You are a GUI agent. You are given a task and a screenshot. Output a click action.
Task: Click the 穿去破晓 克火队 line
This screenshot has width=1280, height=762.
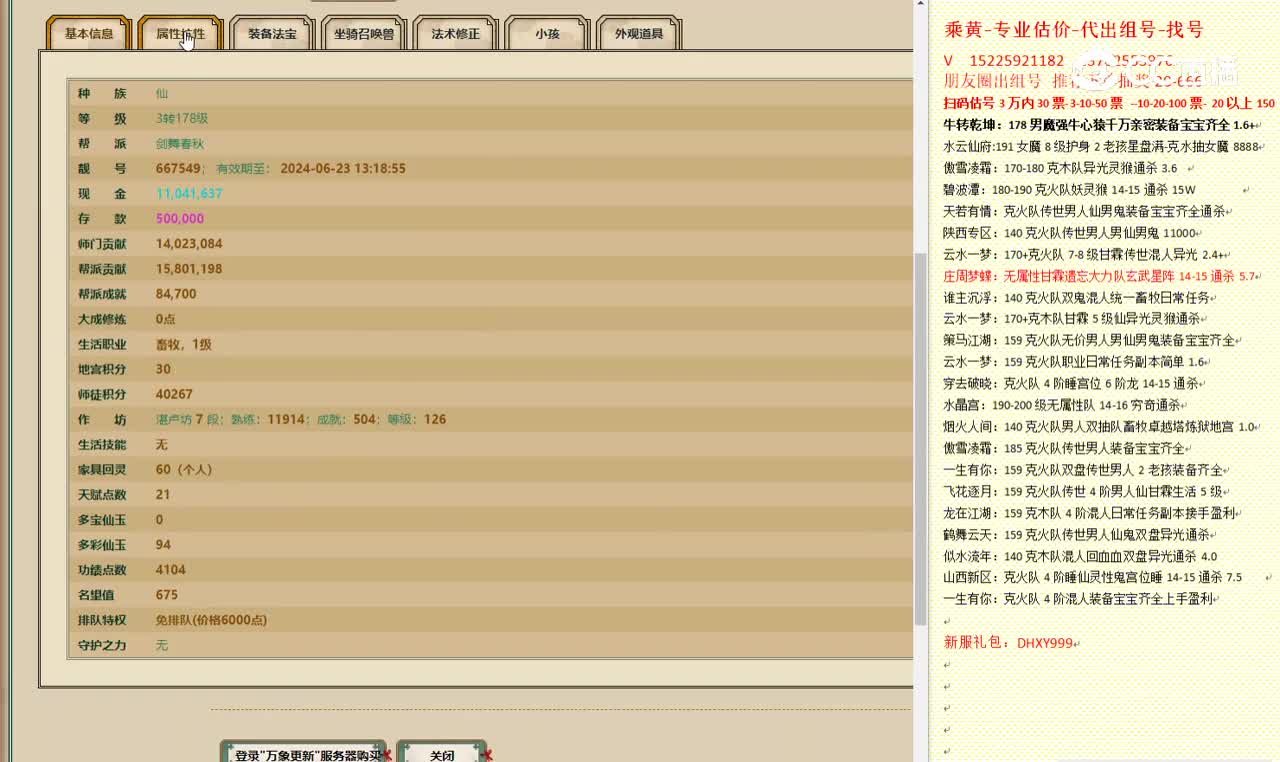1072,383
